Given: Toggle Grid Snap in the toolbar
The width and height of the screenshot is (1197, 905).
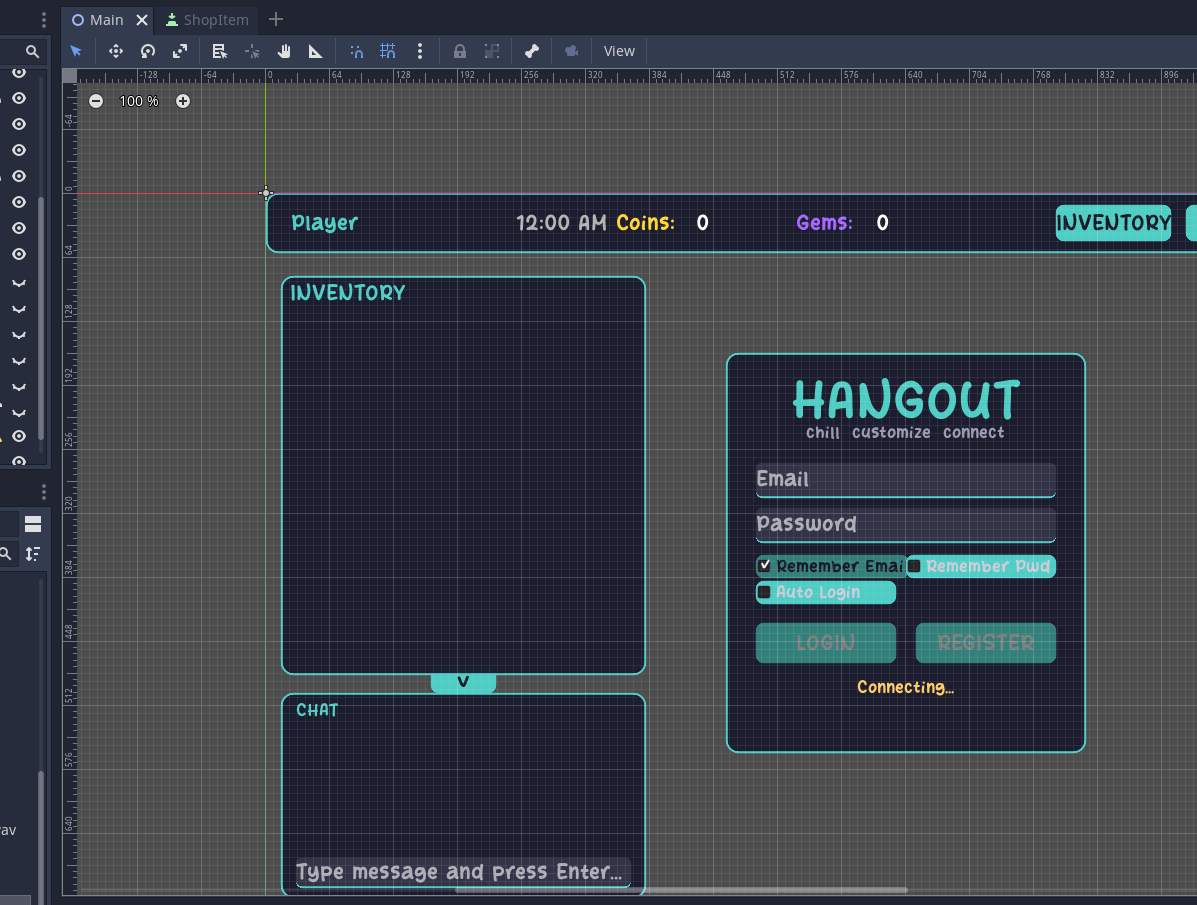Looking at the screenshot, I should (388, 51).
